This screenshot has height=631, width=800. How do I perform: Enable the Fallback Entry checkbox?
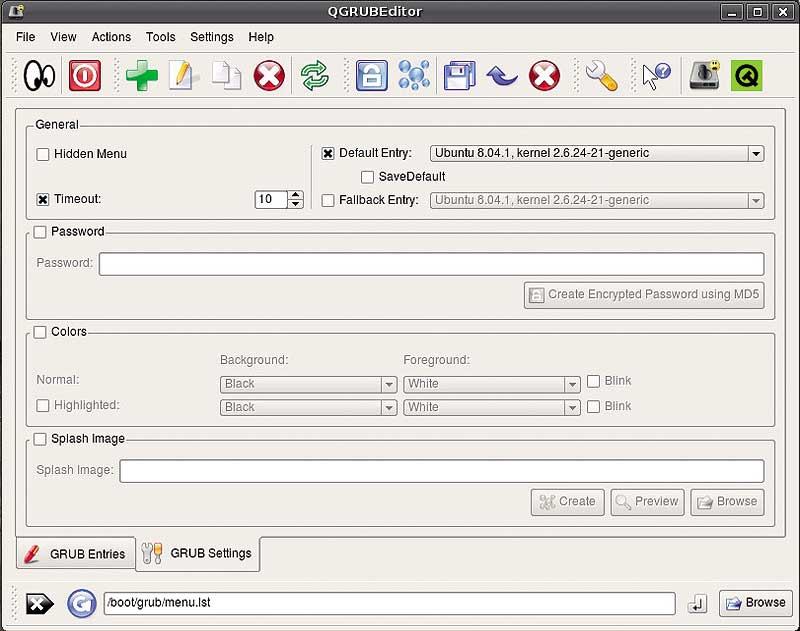tap(328, 200)
